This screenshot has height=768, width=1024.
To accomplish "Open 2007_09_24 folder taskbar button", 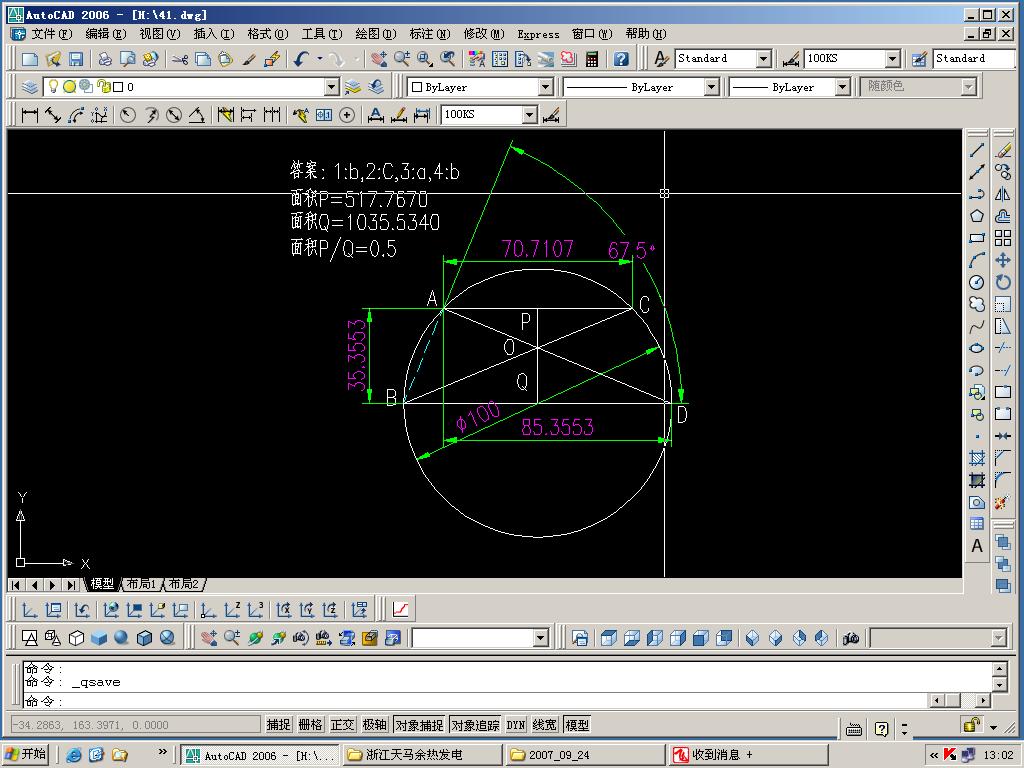I will 584,755.
